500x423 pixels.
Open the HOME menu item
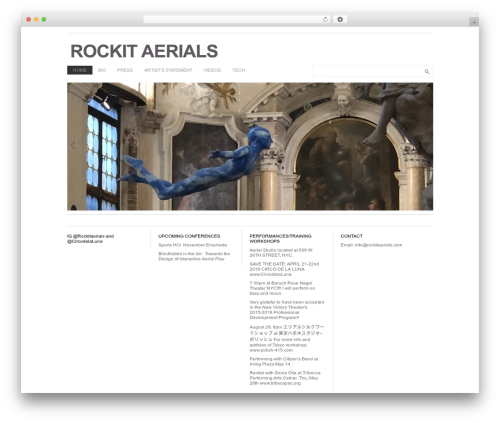click(x=80, y=70)
